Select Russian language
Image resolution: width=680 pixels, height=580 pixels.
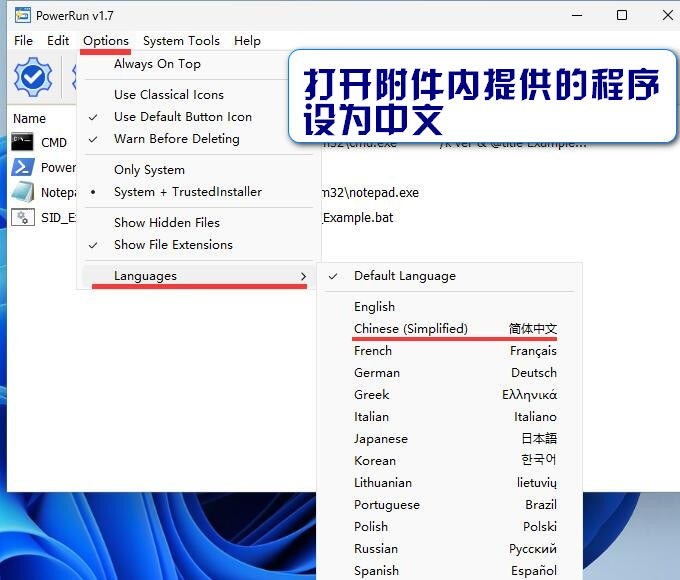449,549
